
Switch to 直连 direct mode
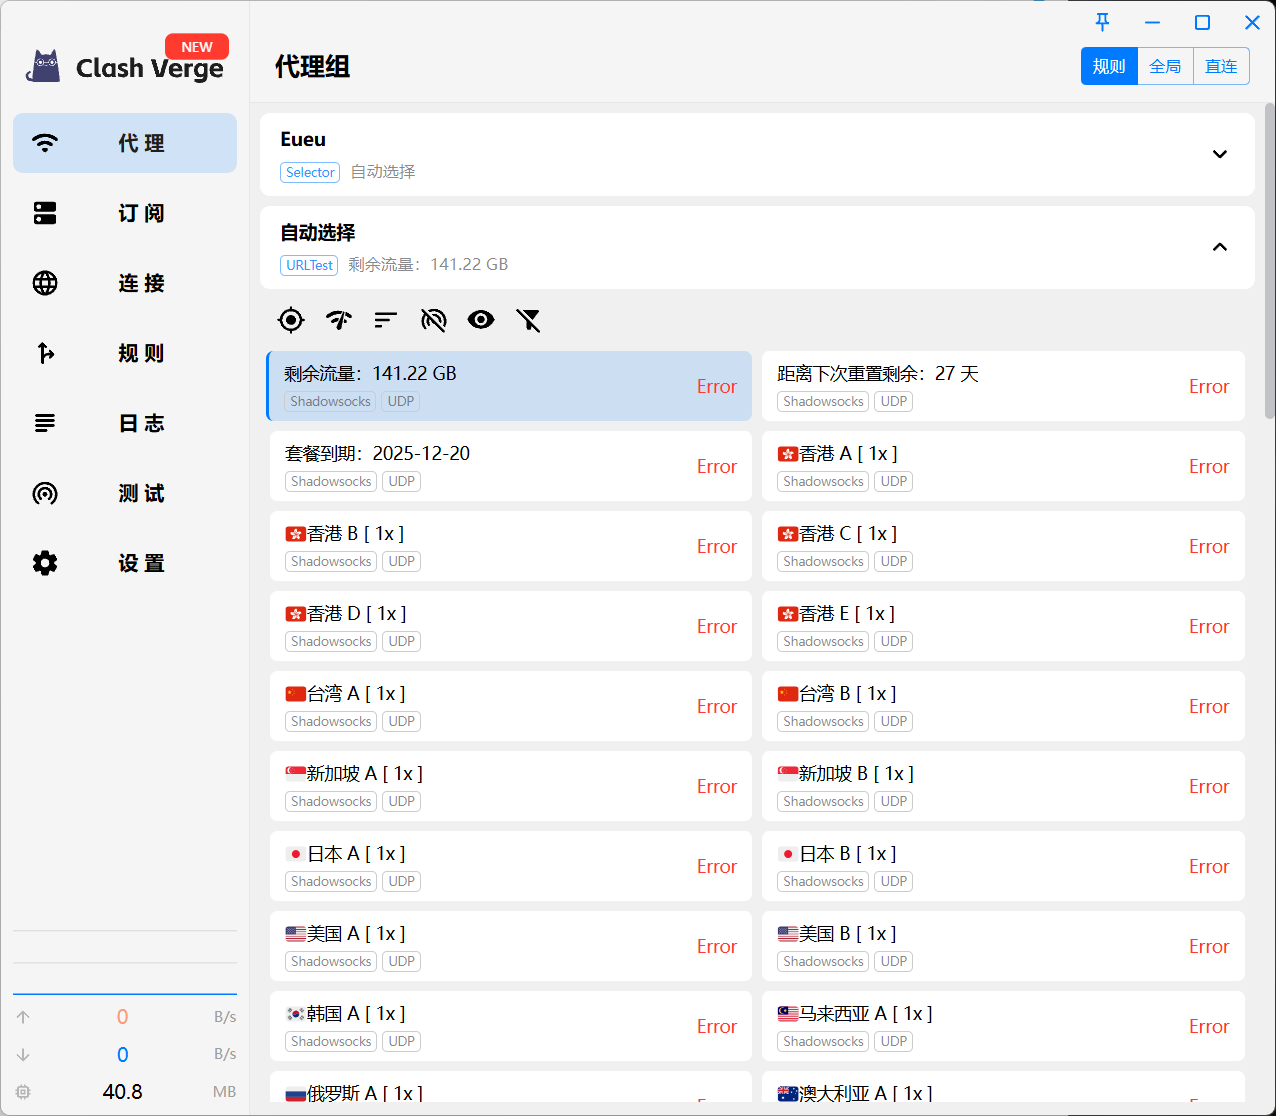tap(1221, 66)
